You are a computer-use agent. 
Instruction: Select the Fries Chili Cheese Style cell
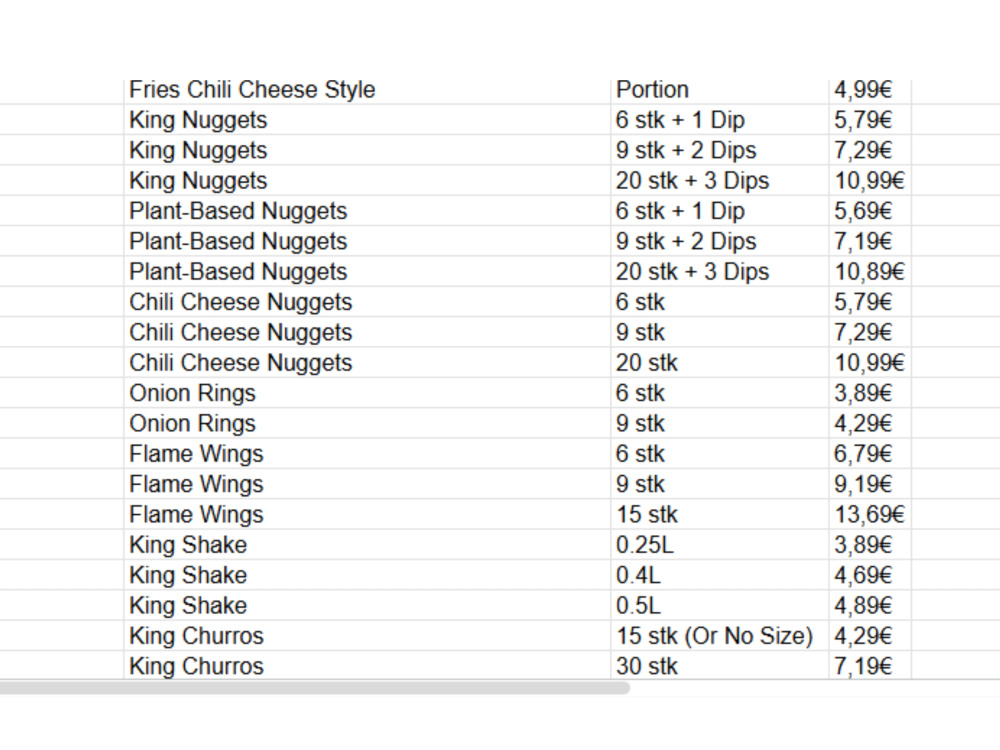(x=367, y=89)
